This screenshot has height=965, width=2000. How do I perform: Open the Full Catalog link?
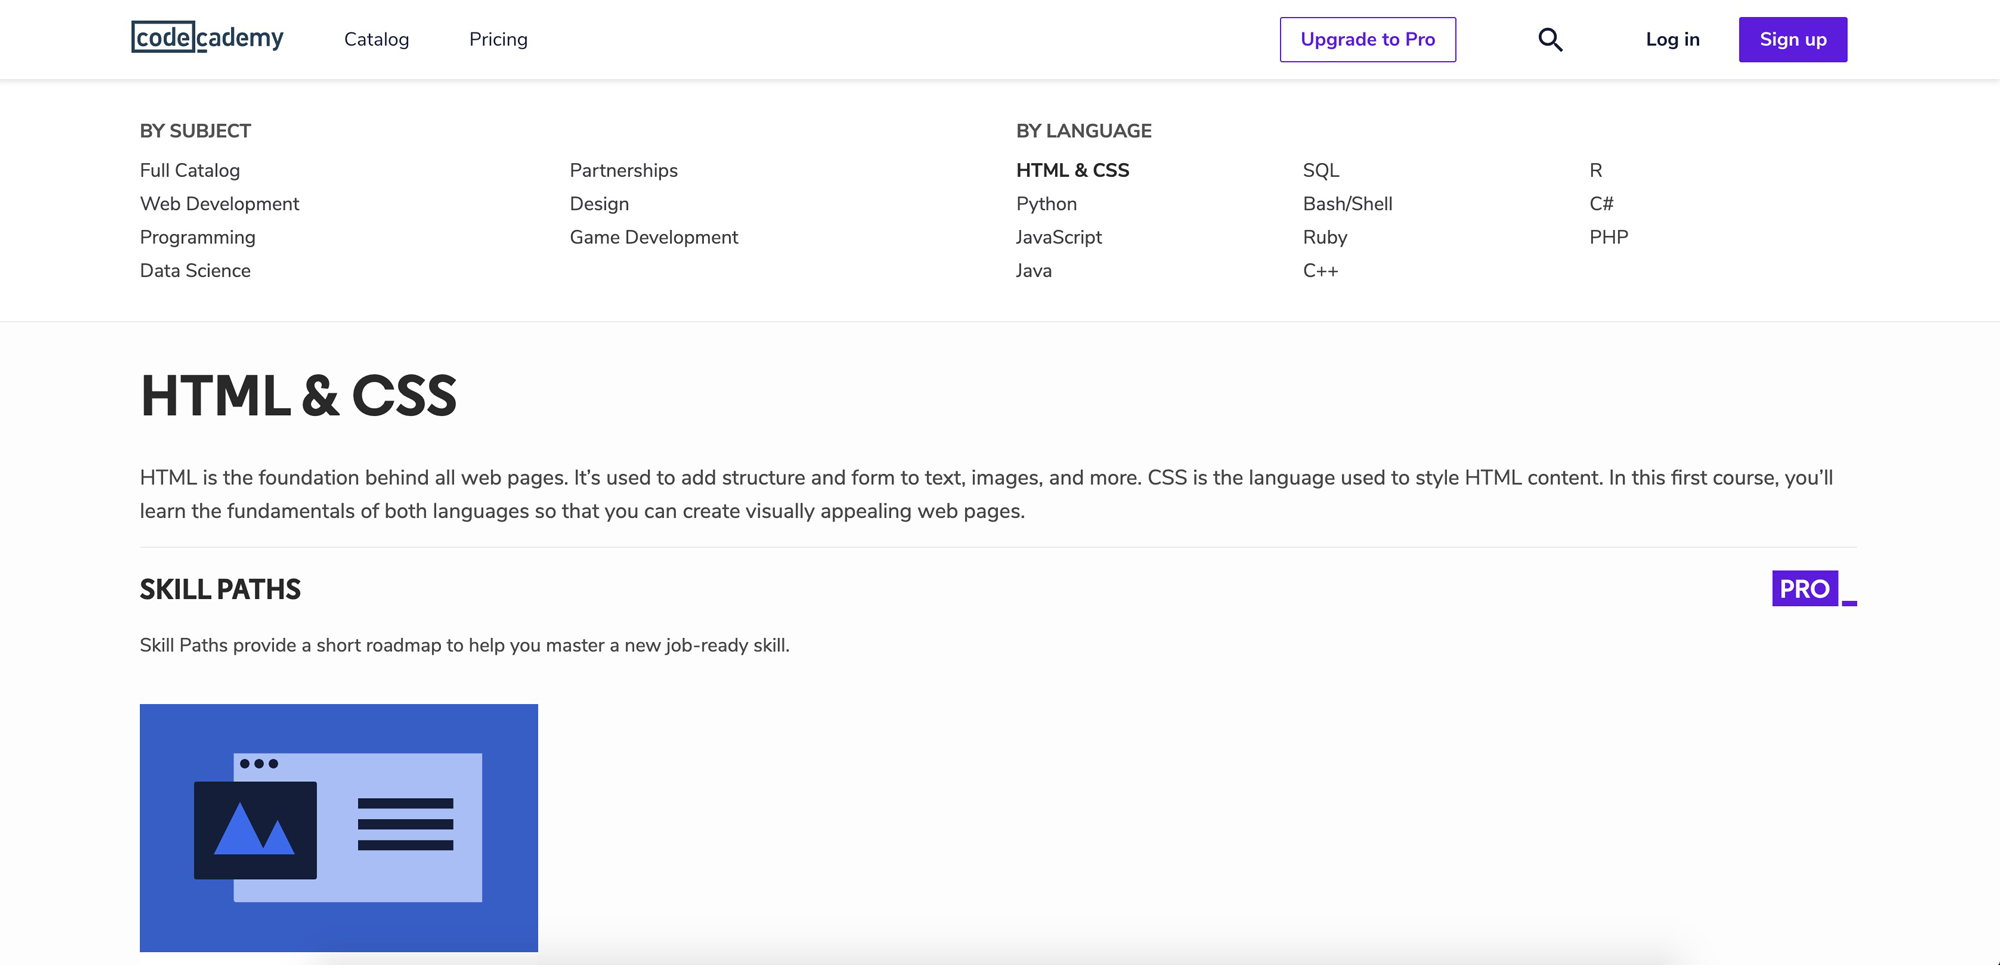pos(190,171)
